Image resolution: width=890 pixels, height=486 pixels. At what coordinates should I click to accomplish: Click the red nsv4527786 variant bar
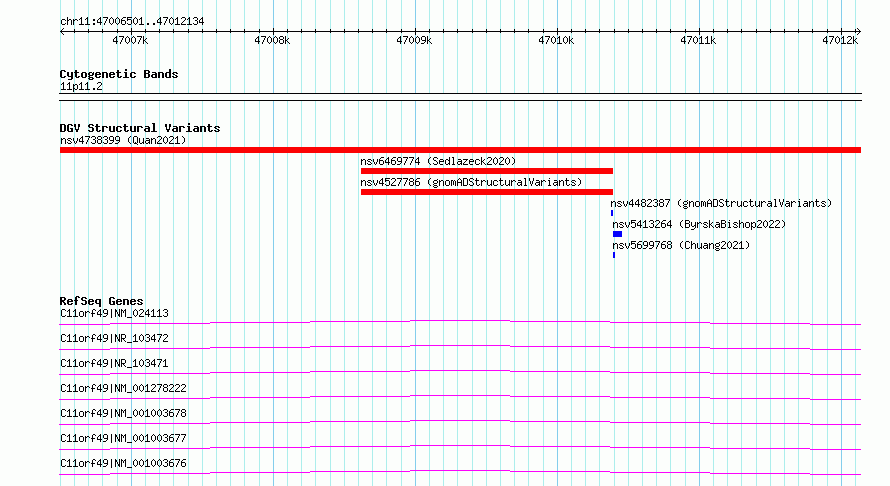[486, 192]
